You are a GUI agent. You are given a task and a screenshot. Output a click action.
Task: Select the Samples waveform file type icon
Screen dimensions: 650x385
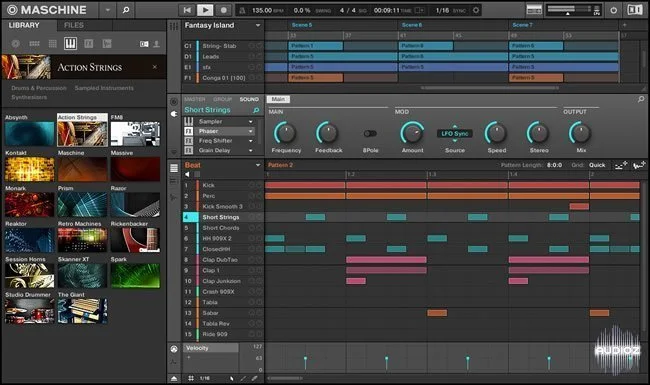coord(107,44)
